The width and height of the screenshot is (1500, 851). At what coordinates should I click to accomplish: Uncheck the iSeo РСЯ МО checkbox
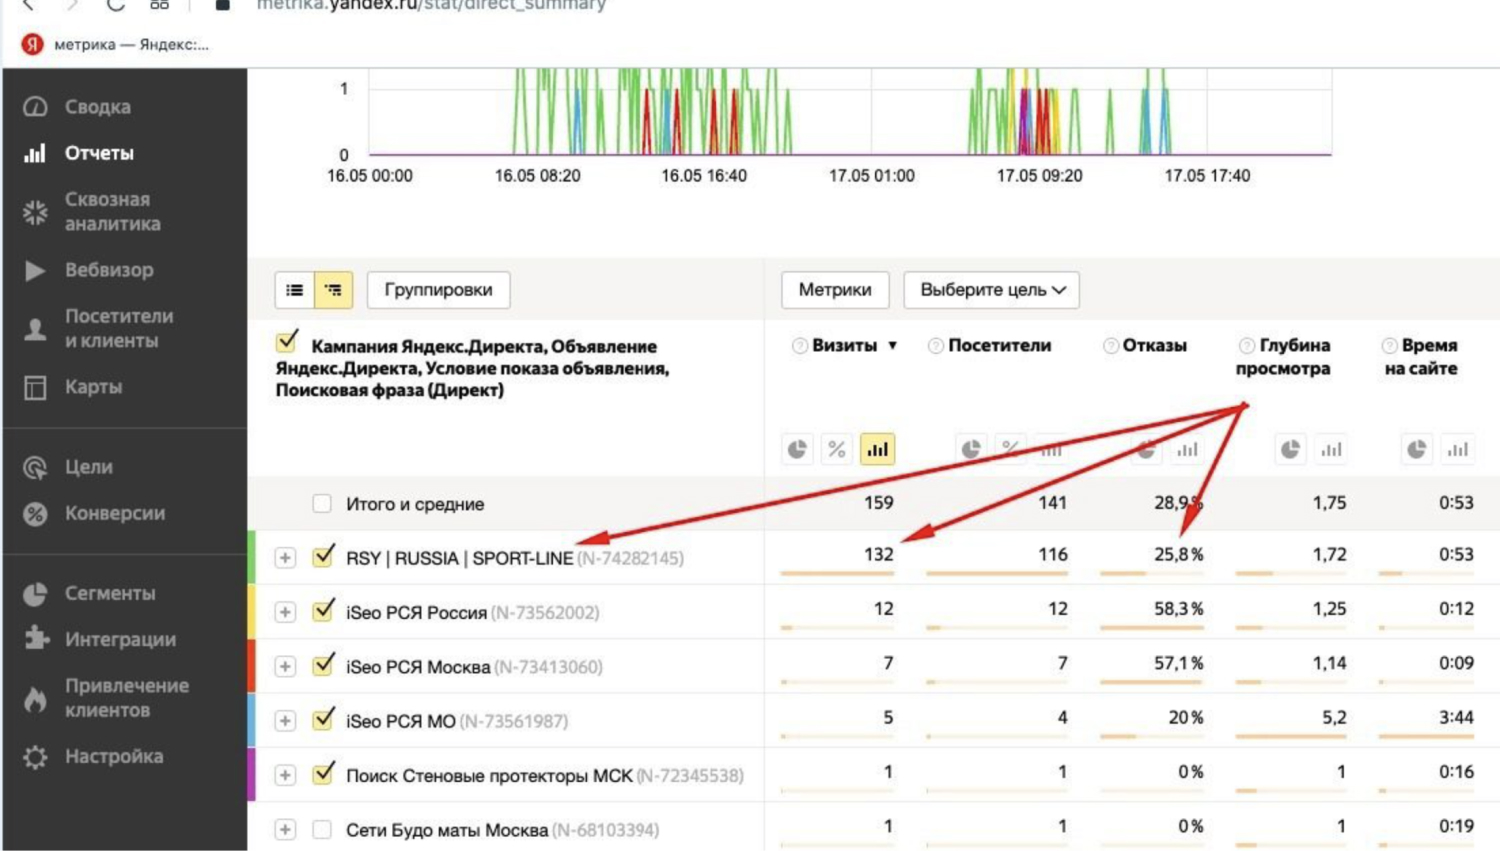coord(323,719)
